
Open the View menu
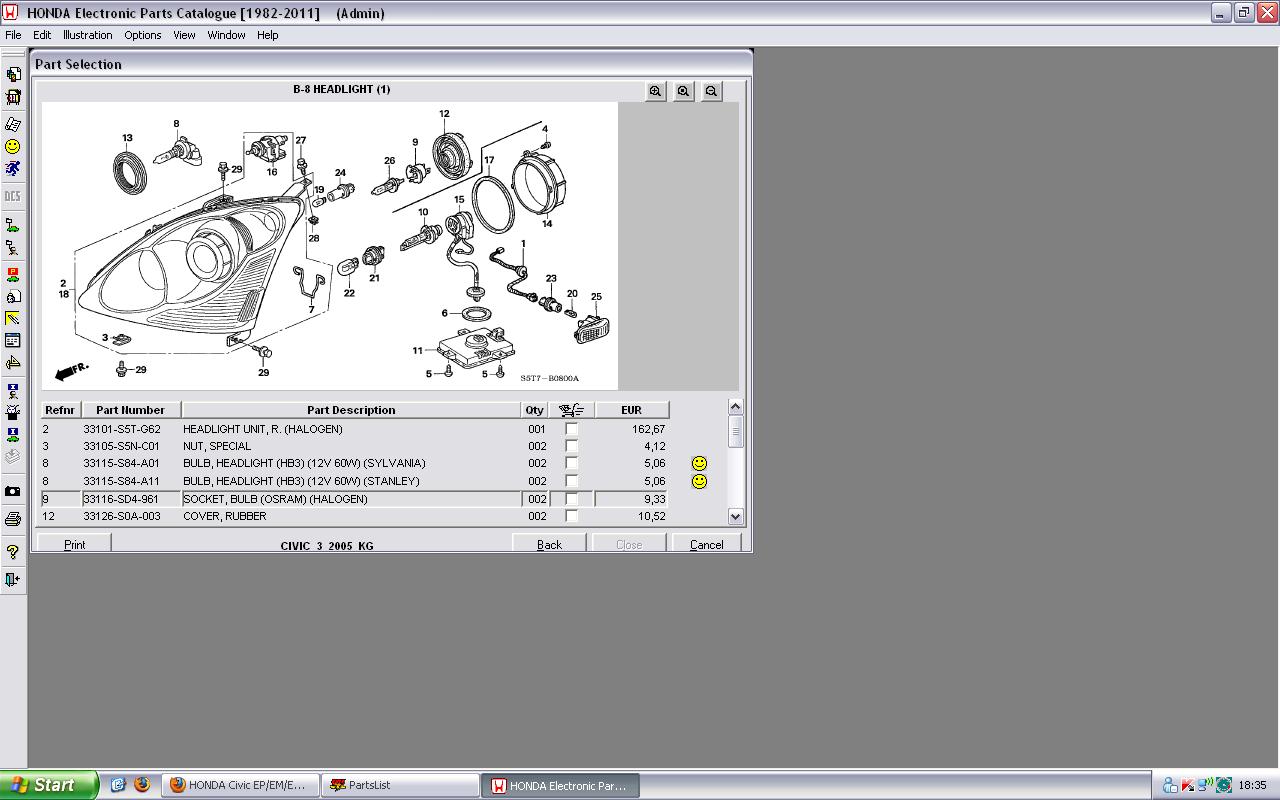tap(184, 35)
